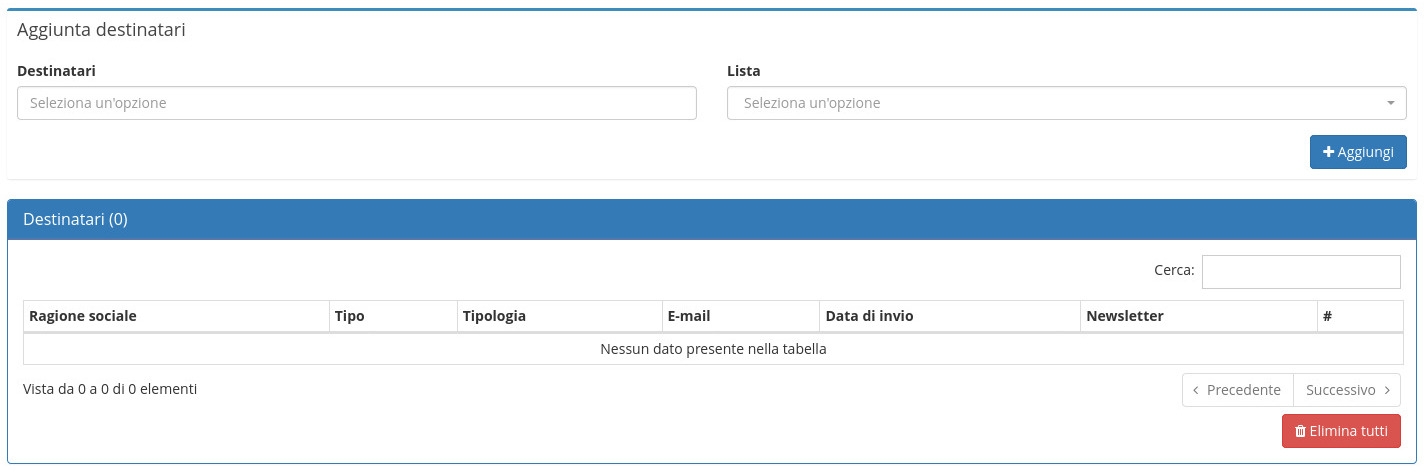Open the Destinatari selection field
1424x473 pixels.
356,103
